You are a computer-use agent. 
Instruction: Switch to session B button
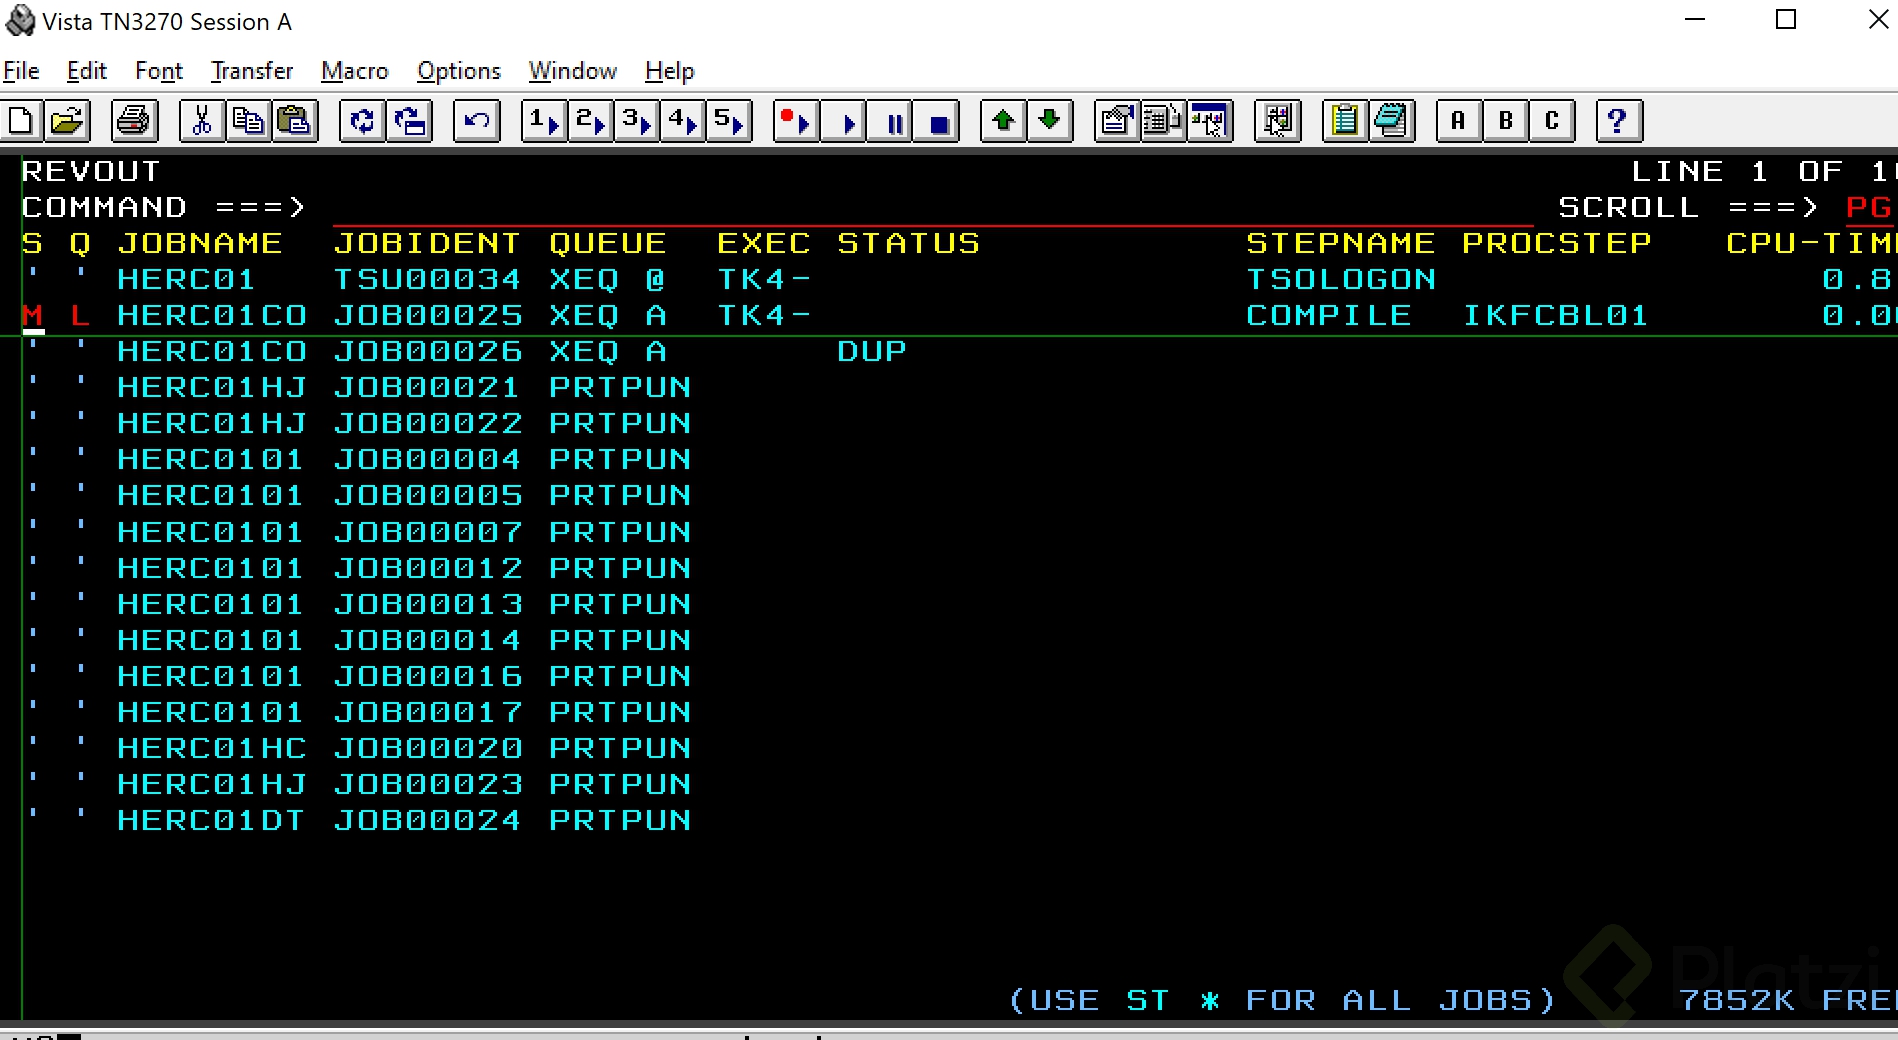(1506, 122)
